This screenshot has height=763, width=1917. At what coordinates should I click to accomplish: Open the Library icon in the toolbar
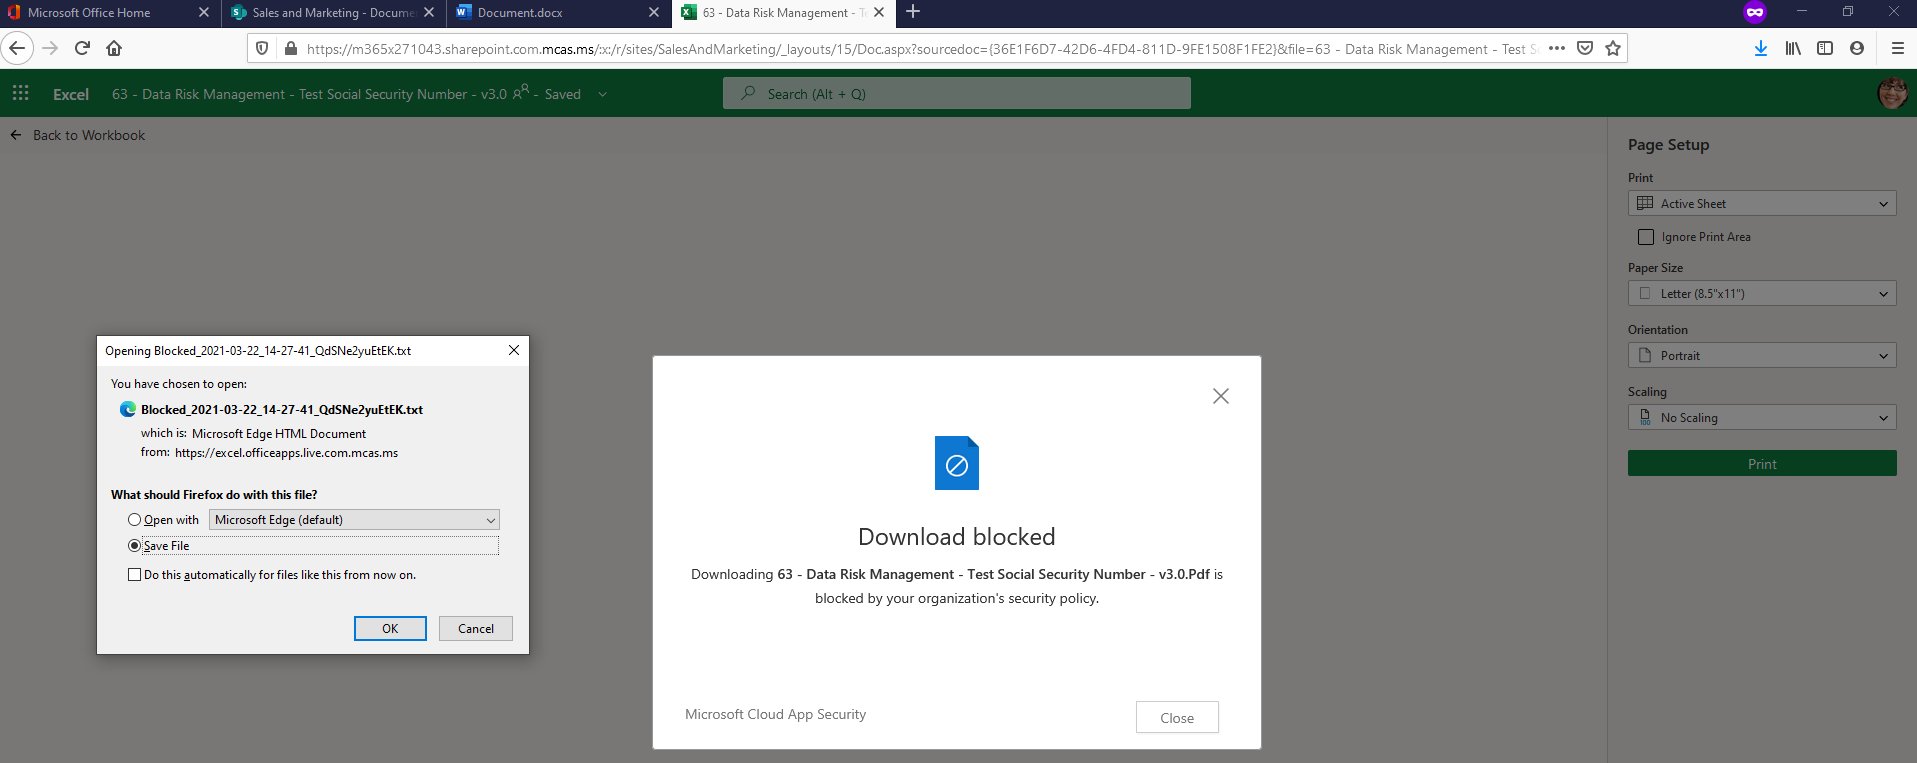click(1793, 48)
